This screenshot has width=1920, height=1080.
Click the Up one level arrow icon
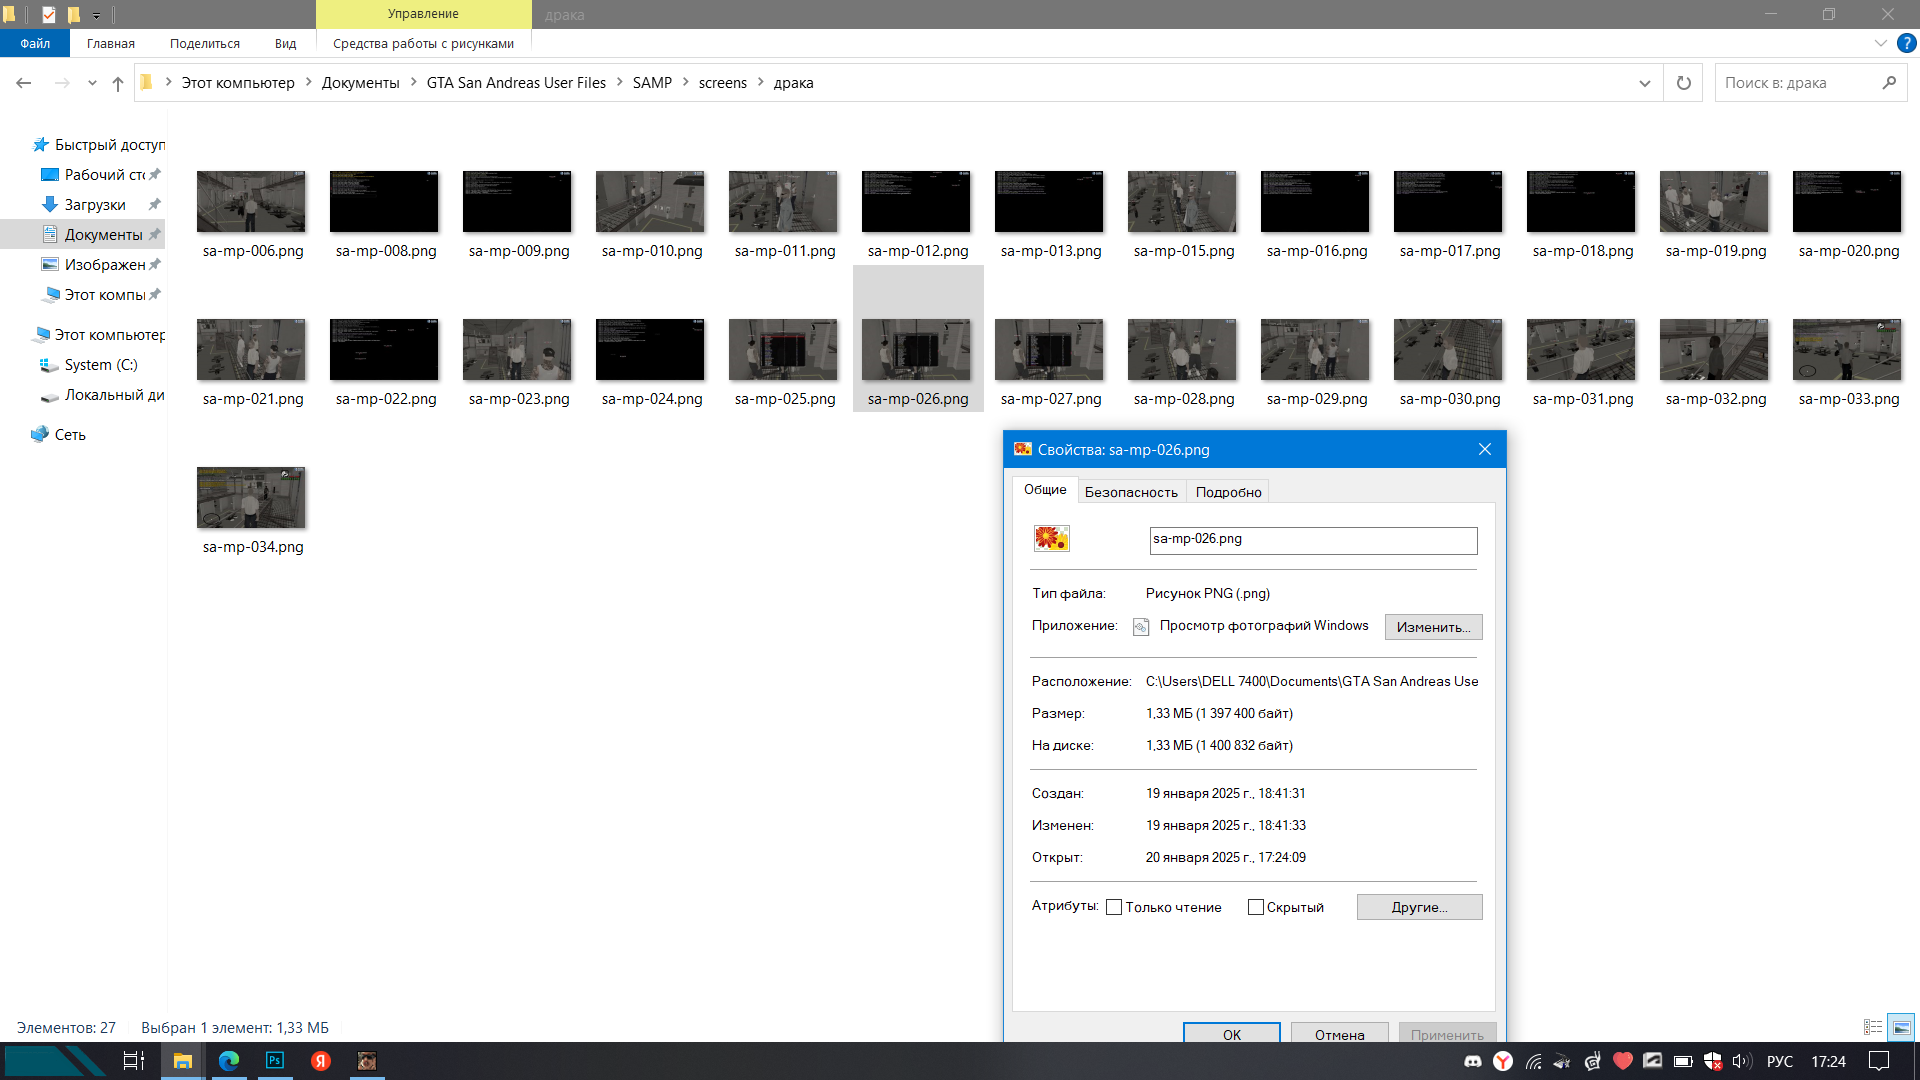118,83
